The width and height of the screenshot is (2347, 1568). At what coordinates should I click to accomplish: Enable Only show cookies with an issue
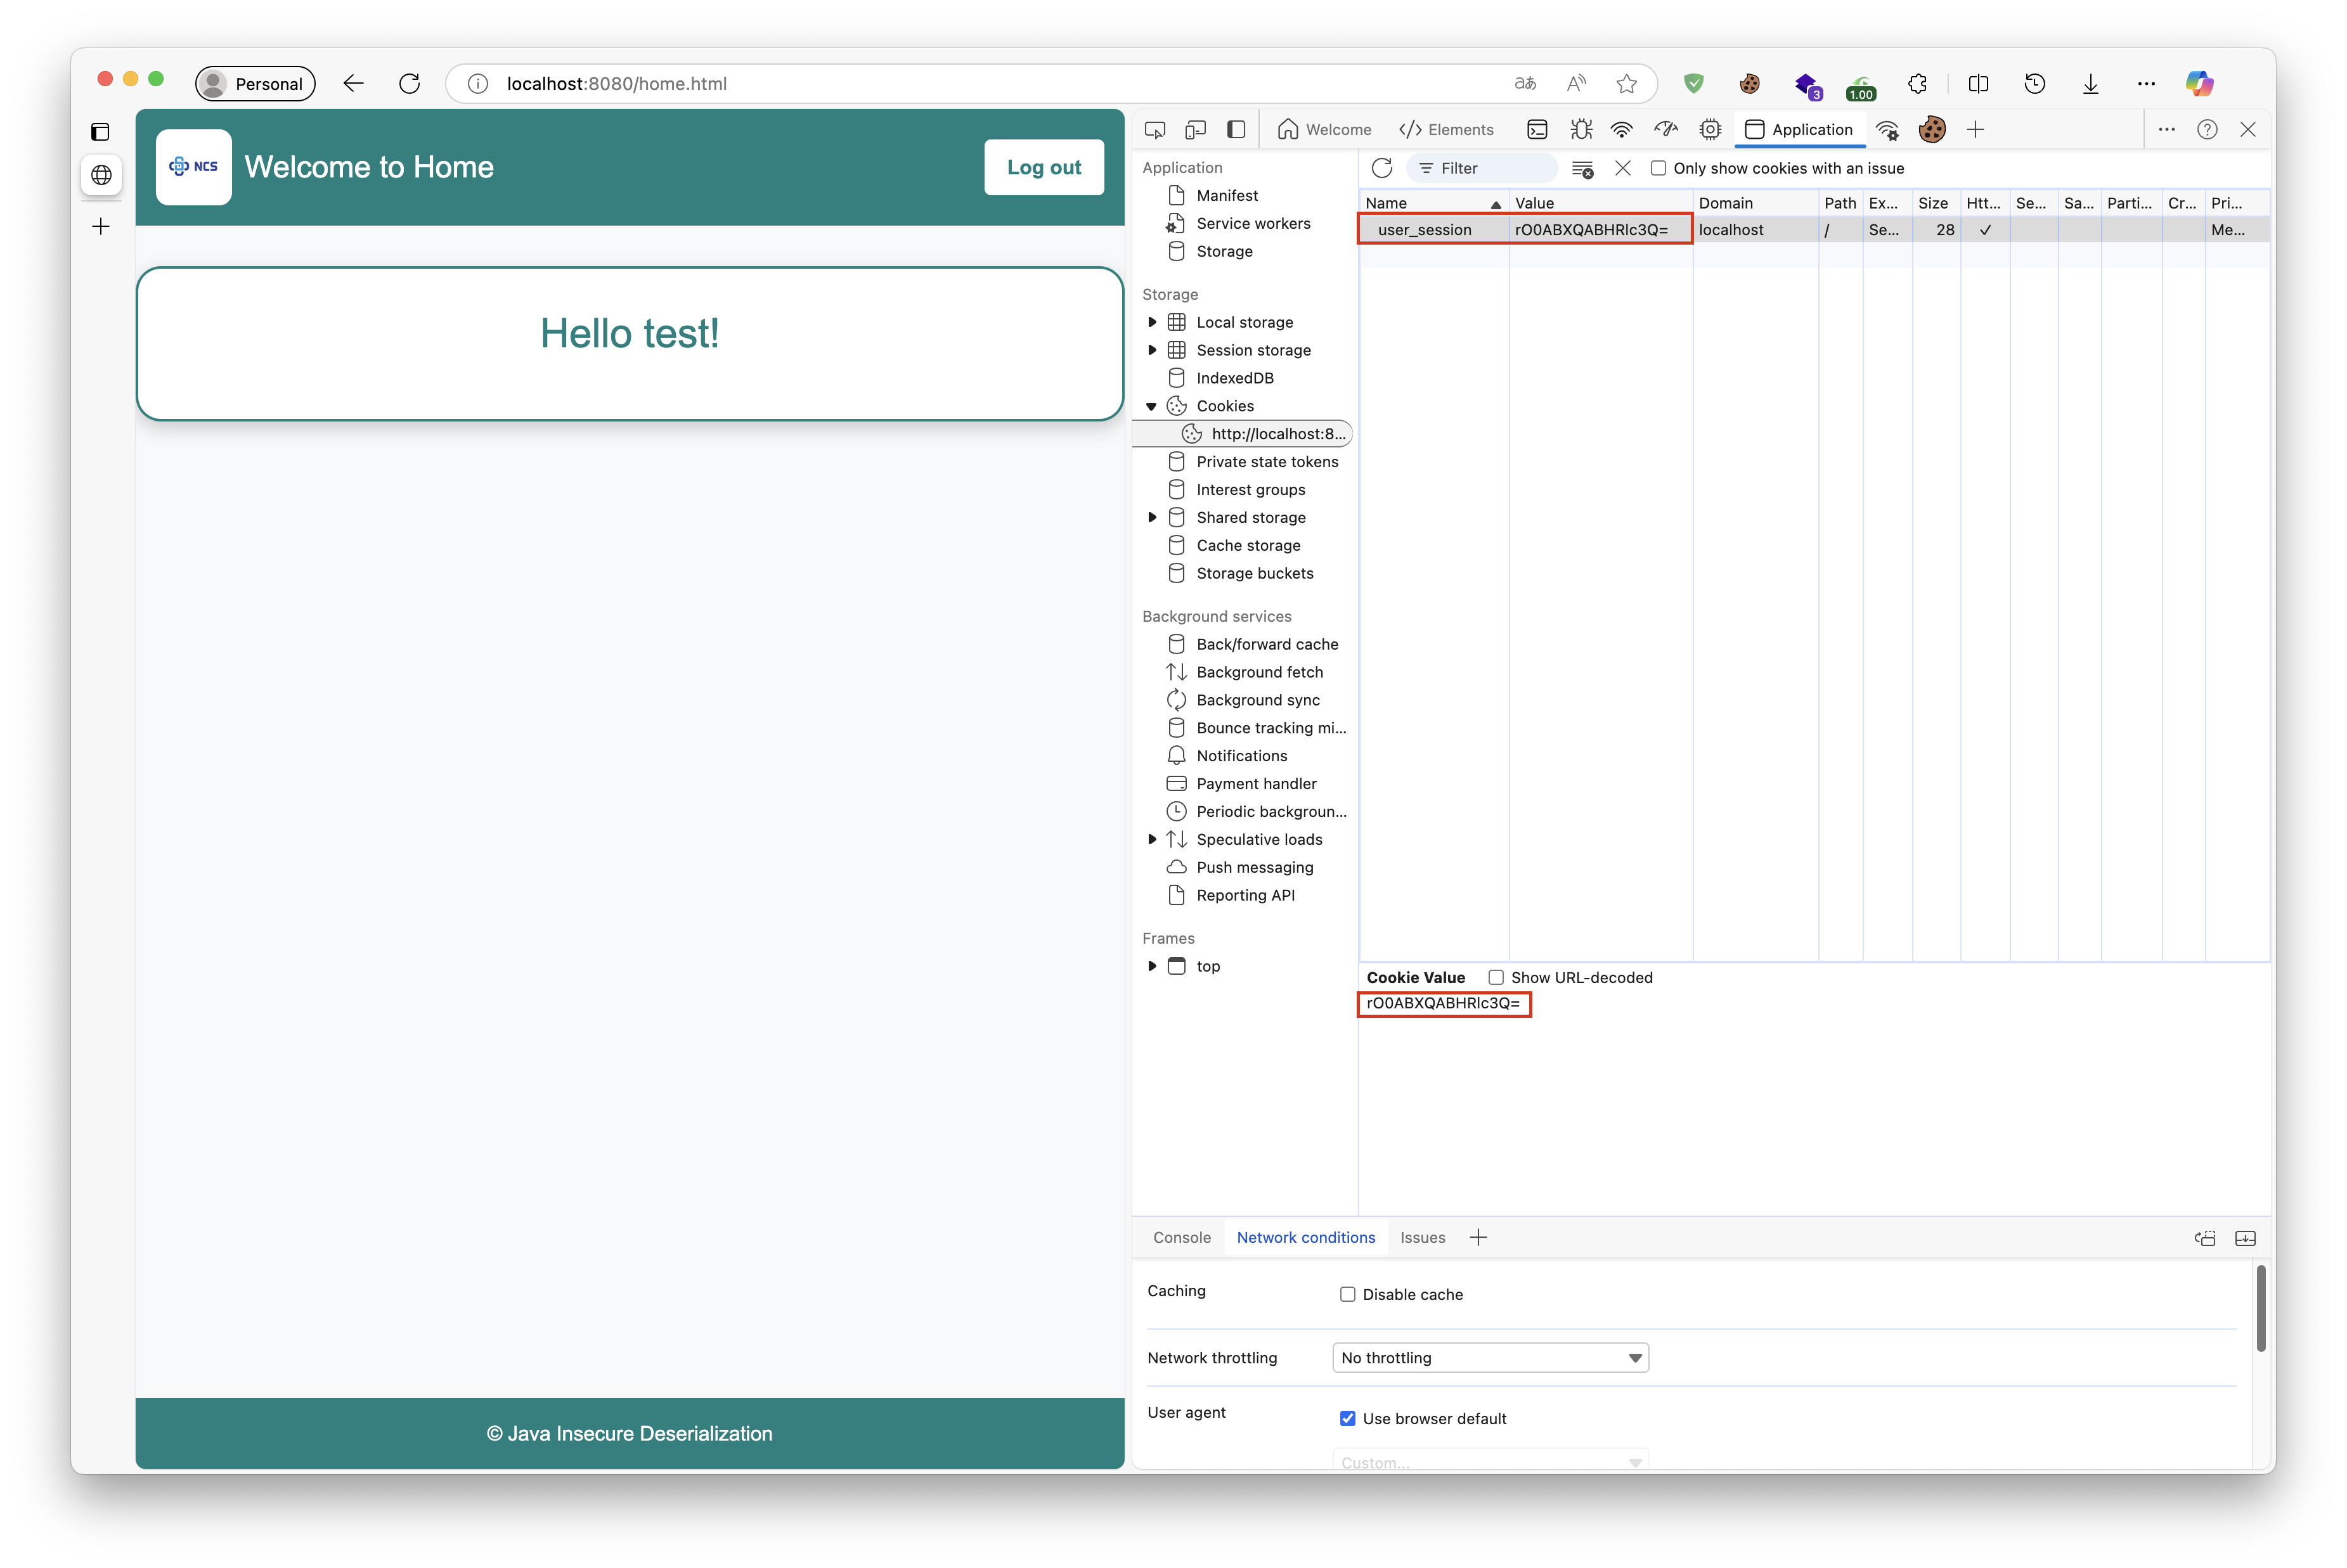(x=1658, y=168)
